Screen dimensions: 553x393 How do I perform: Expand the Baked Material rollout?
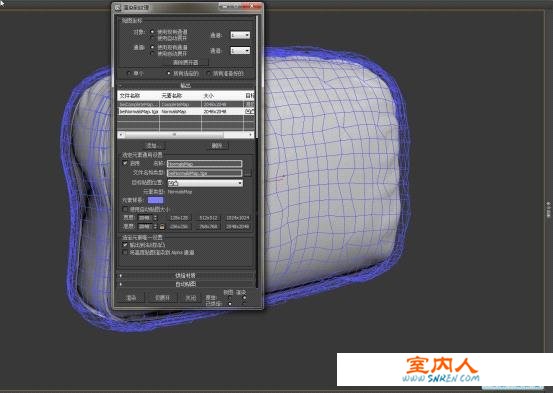[186, 276]
